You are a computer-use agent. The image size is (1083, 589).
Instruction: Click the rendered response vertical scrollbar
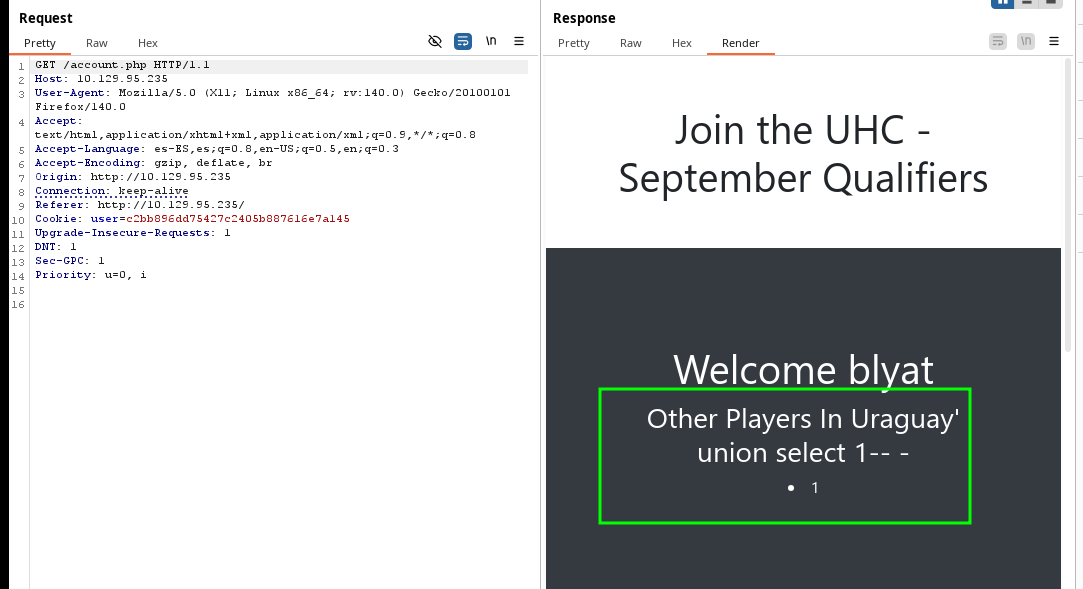click(x=1067, y=200)
